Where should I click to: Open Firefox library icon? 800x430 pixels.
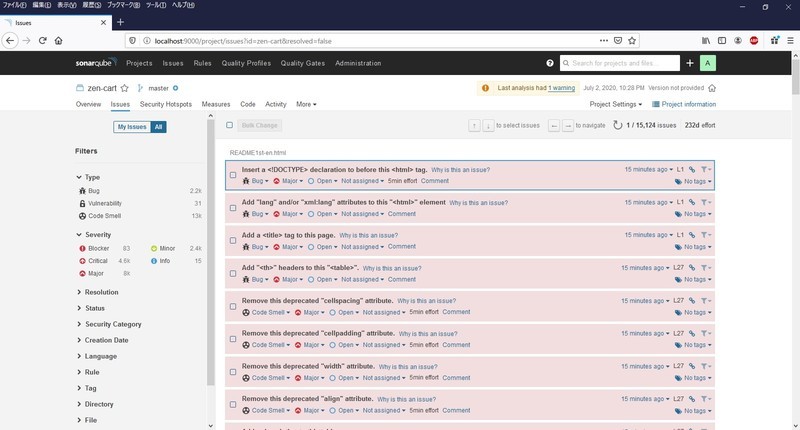click(706, 40)
